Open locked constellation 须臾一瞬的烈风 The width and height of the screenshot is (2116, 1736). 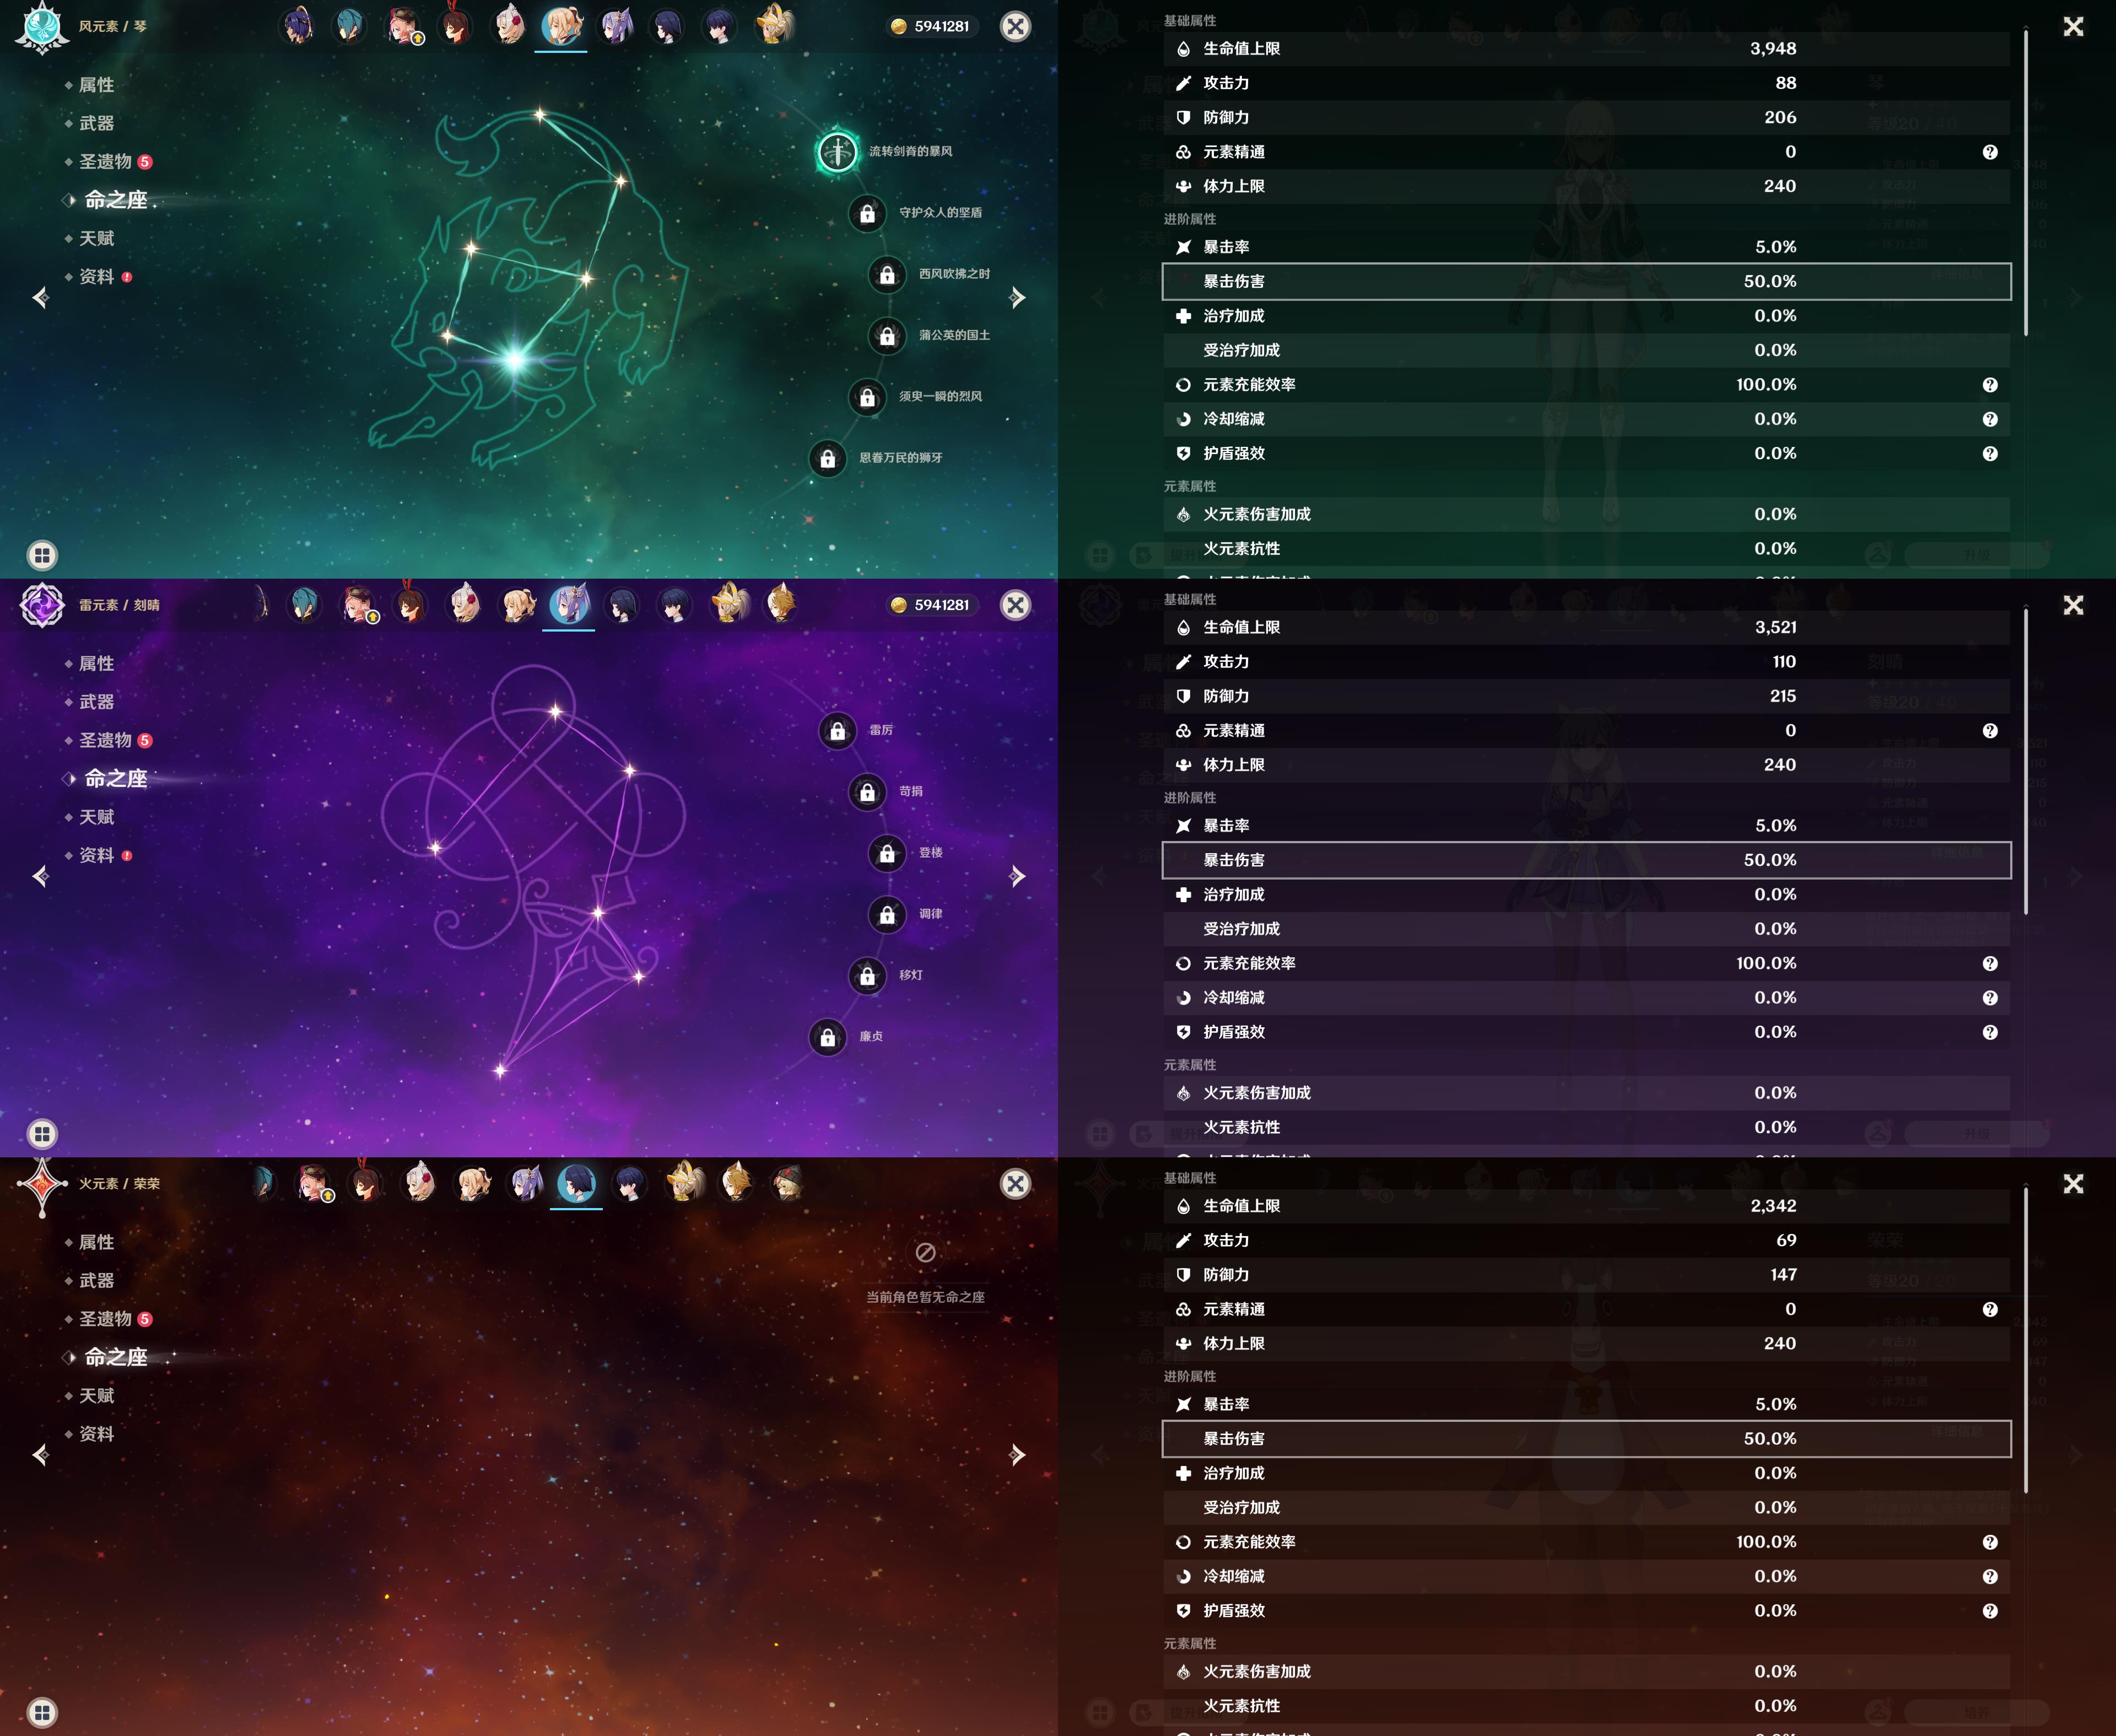pyautogui.click(x=867, y=397)
